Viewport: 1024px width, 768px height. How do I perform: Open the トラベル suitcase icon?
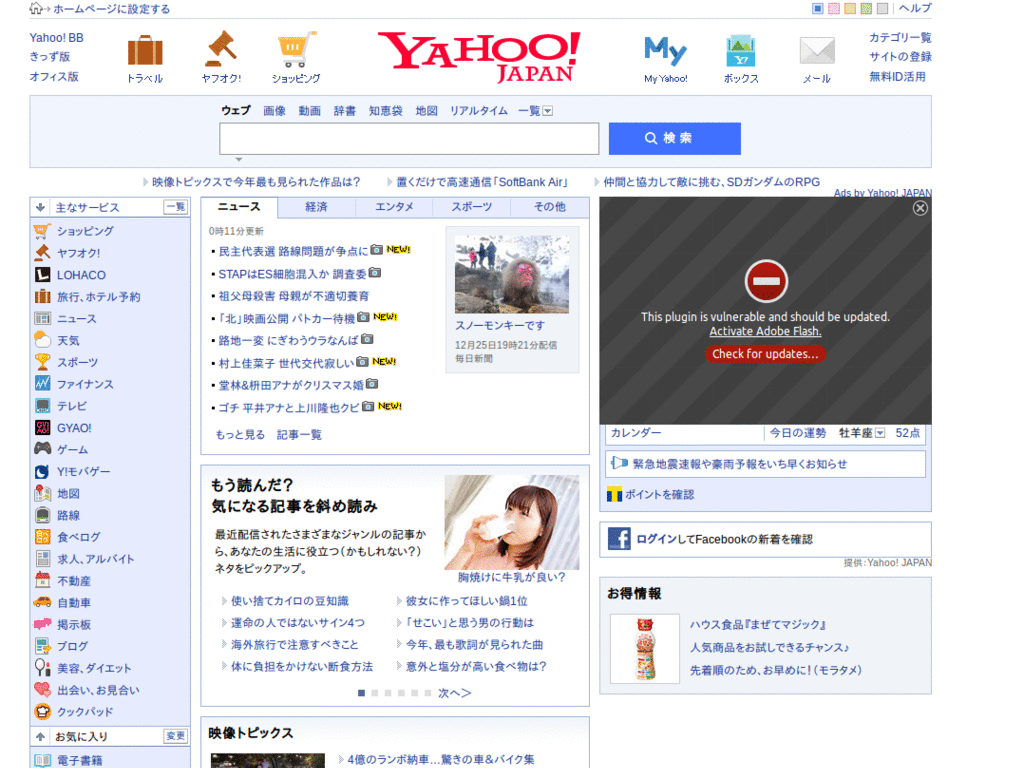pos(145,51)
